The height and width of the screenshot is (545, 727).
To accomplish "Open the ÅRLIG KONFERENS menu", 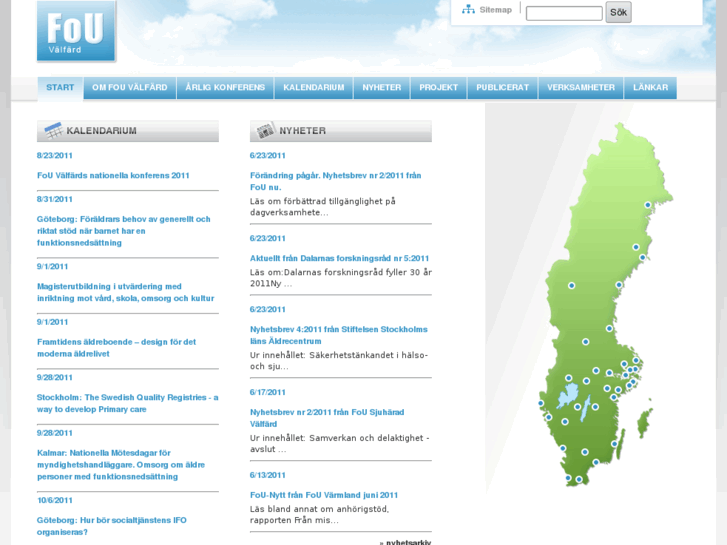I will pos(225,88).
